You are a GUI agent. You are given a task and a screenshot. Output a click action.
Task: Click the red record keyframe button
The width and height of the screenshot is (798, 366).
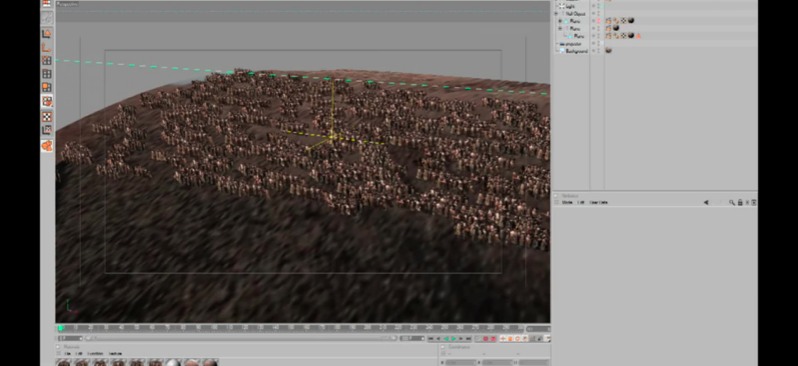coord(486,339)
